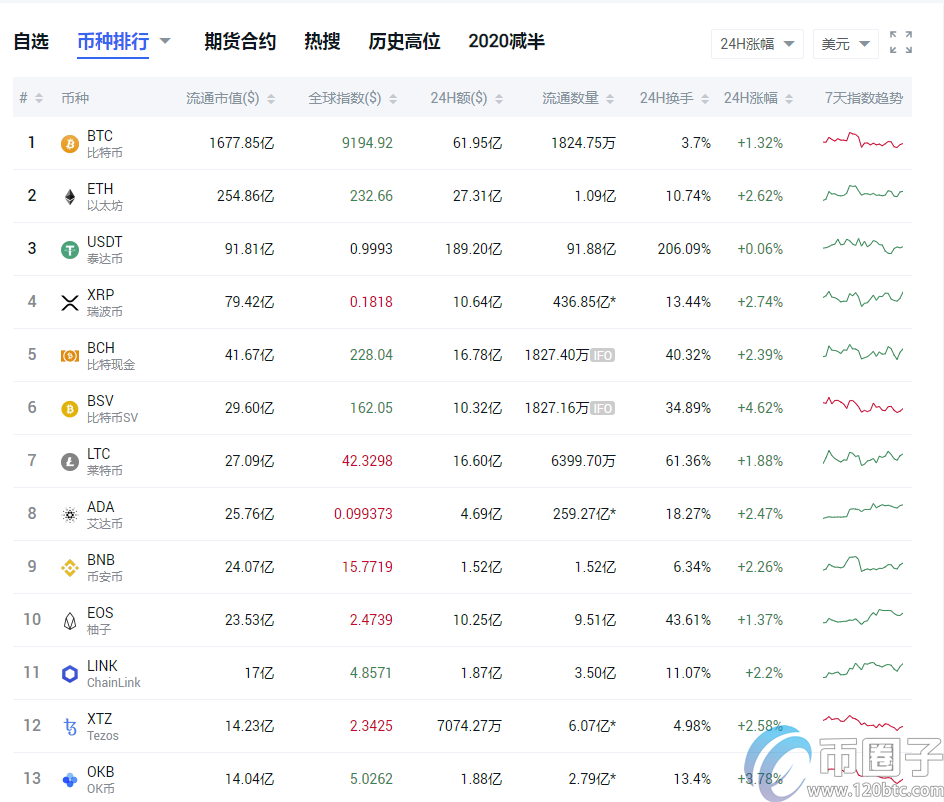The image size is (944, 802).
Task: View the EOS 7-day trend chart
Action: 863,617
